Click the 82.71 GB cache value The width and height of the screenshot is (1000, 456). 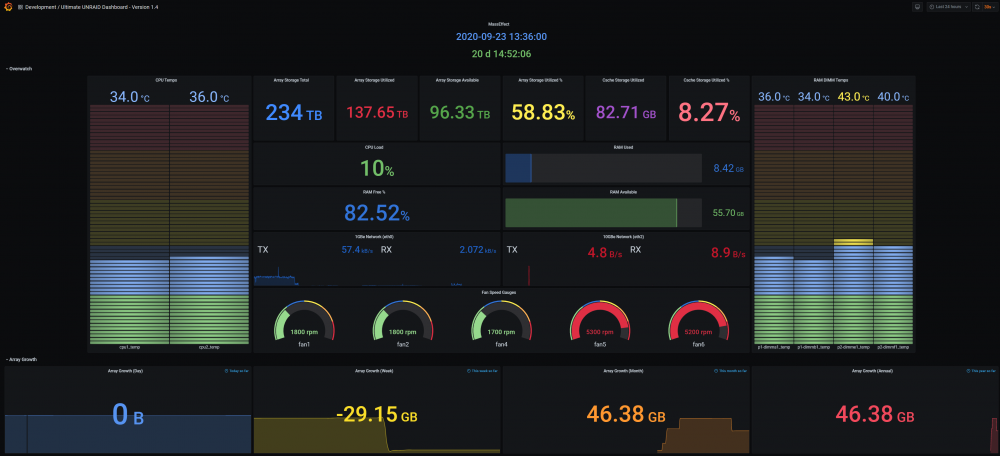(626, 113)
